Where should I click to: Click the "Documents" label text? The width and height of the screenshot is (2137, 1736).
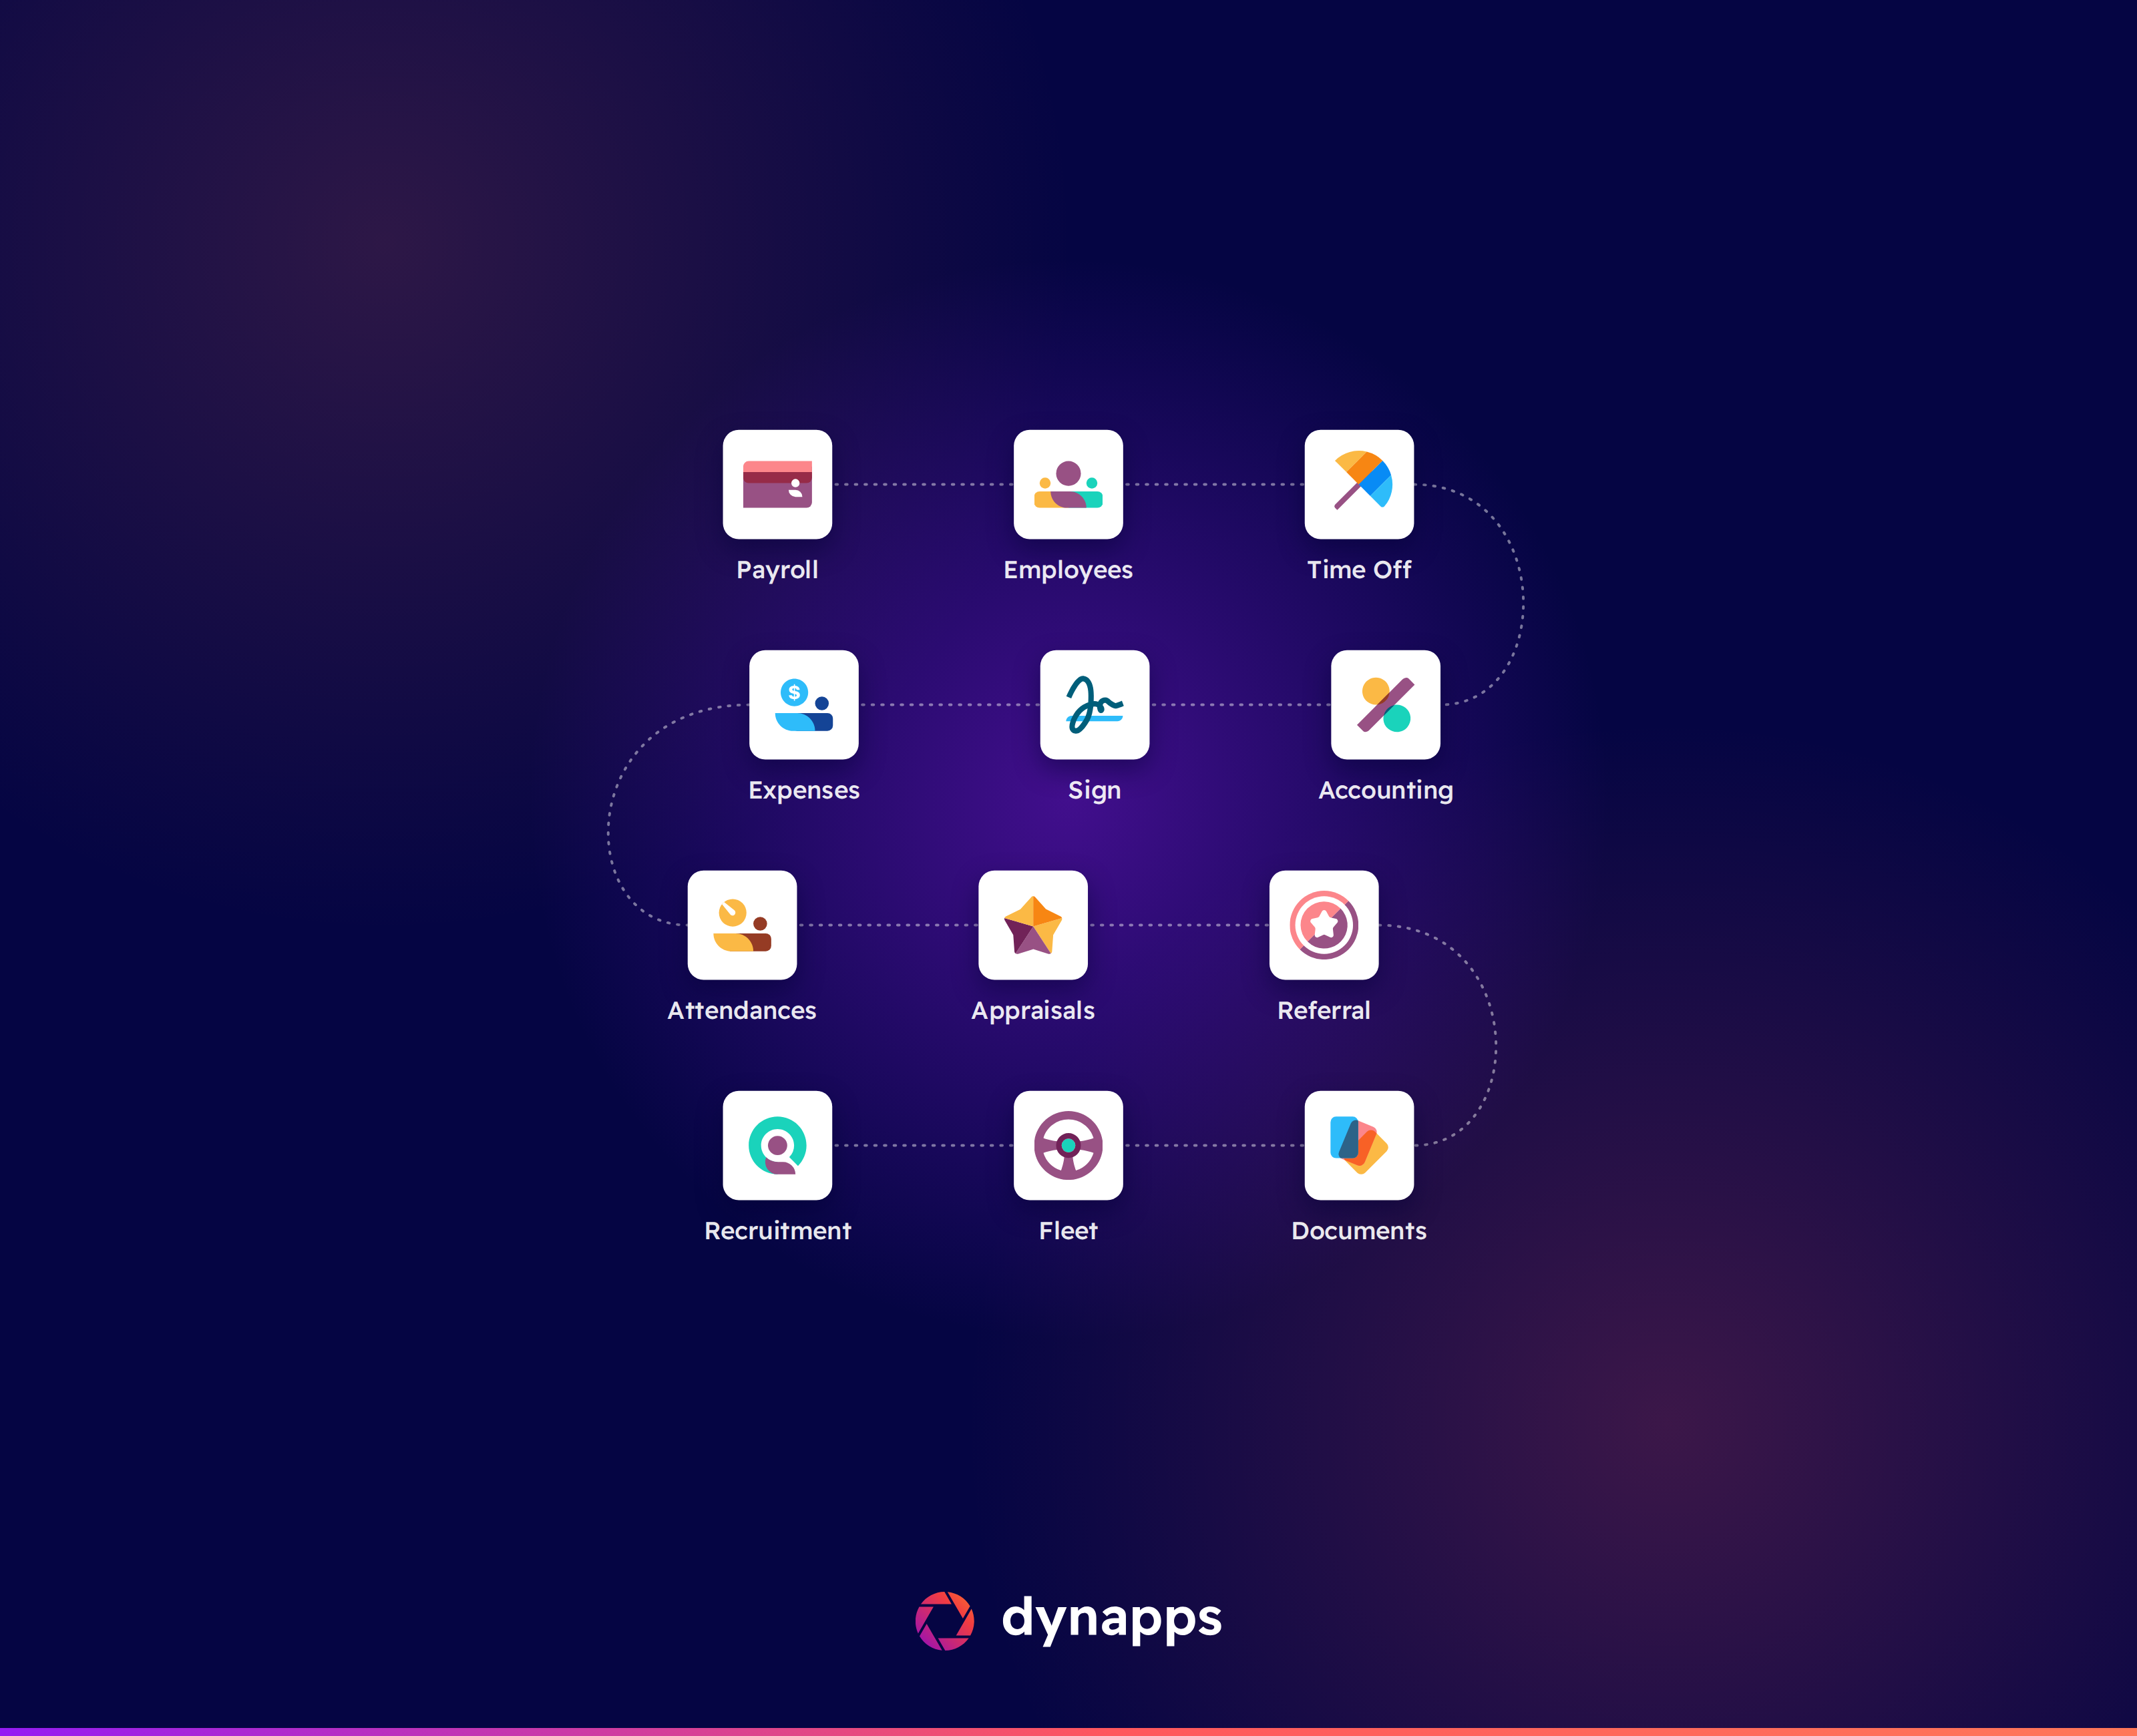click(x=1359, y=1230)
